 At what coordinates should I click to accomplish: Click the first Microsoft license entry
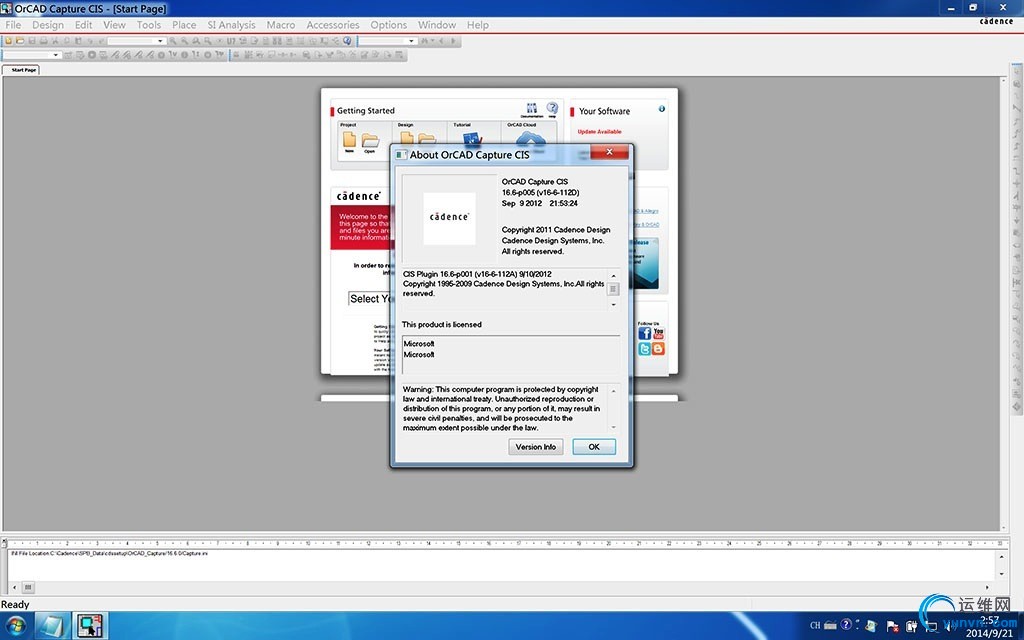[x=419, y=344]
